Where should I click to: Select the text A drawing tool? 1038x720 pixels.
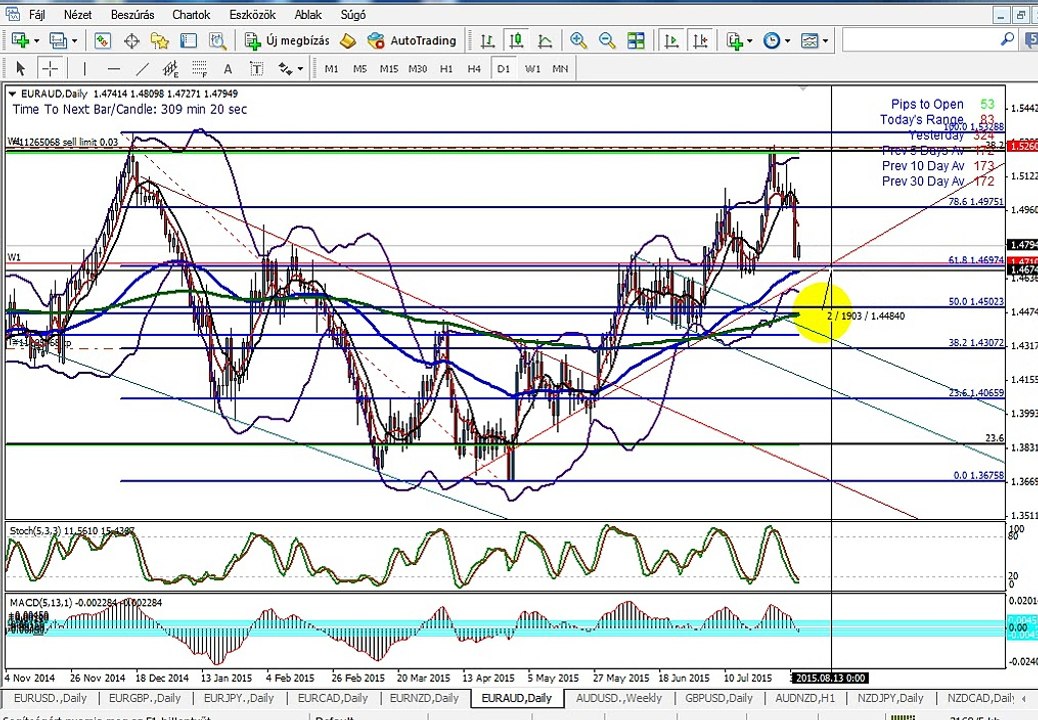pos(228,68)
